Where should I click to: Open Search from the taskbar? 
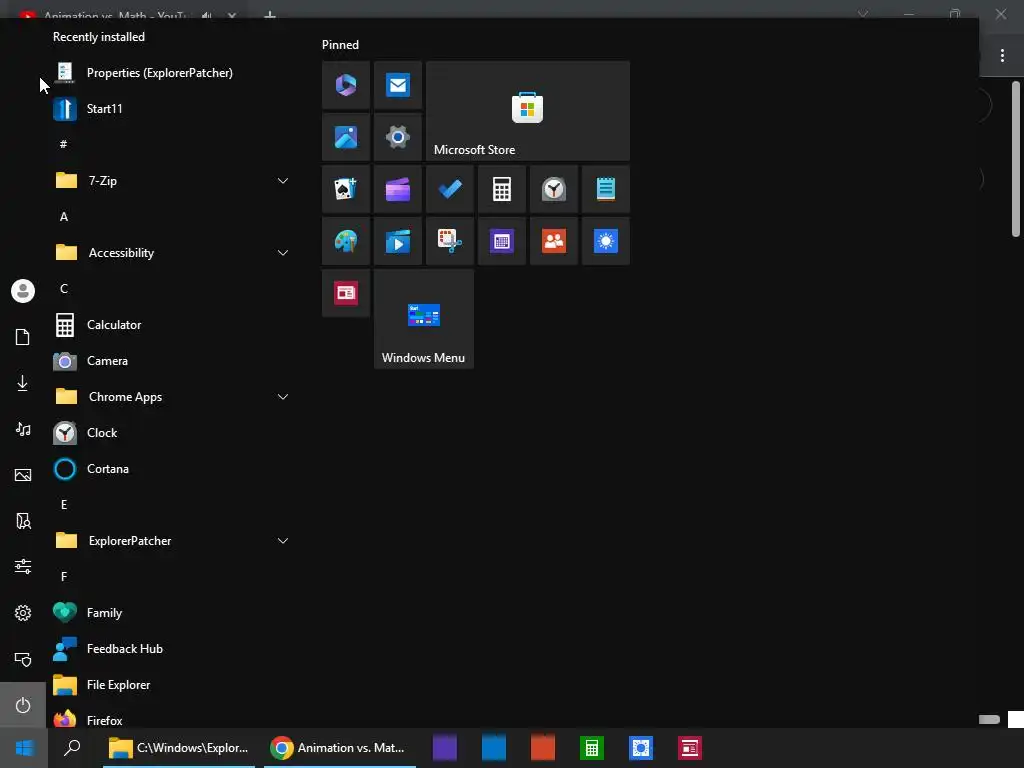coord(72,748)
